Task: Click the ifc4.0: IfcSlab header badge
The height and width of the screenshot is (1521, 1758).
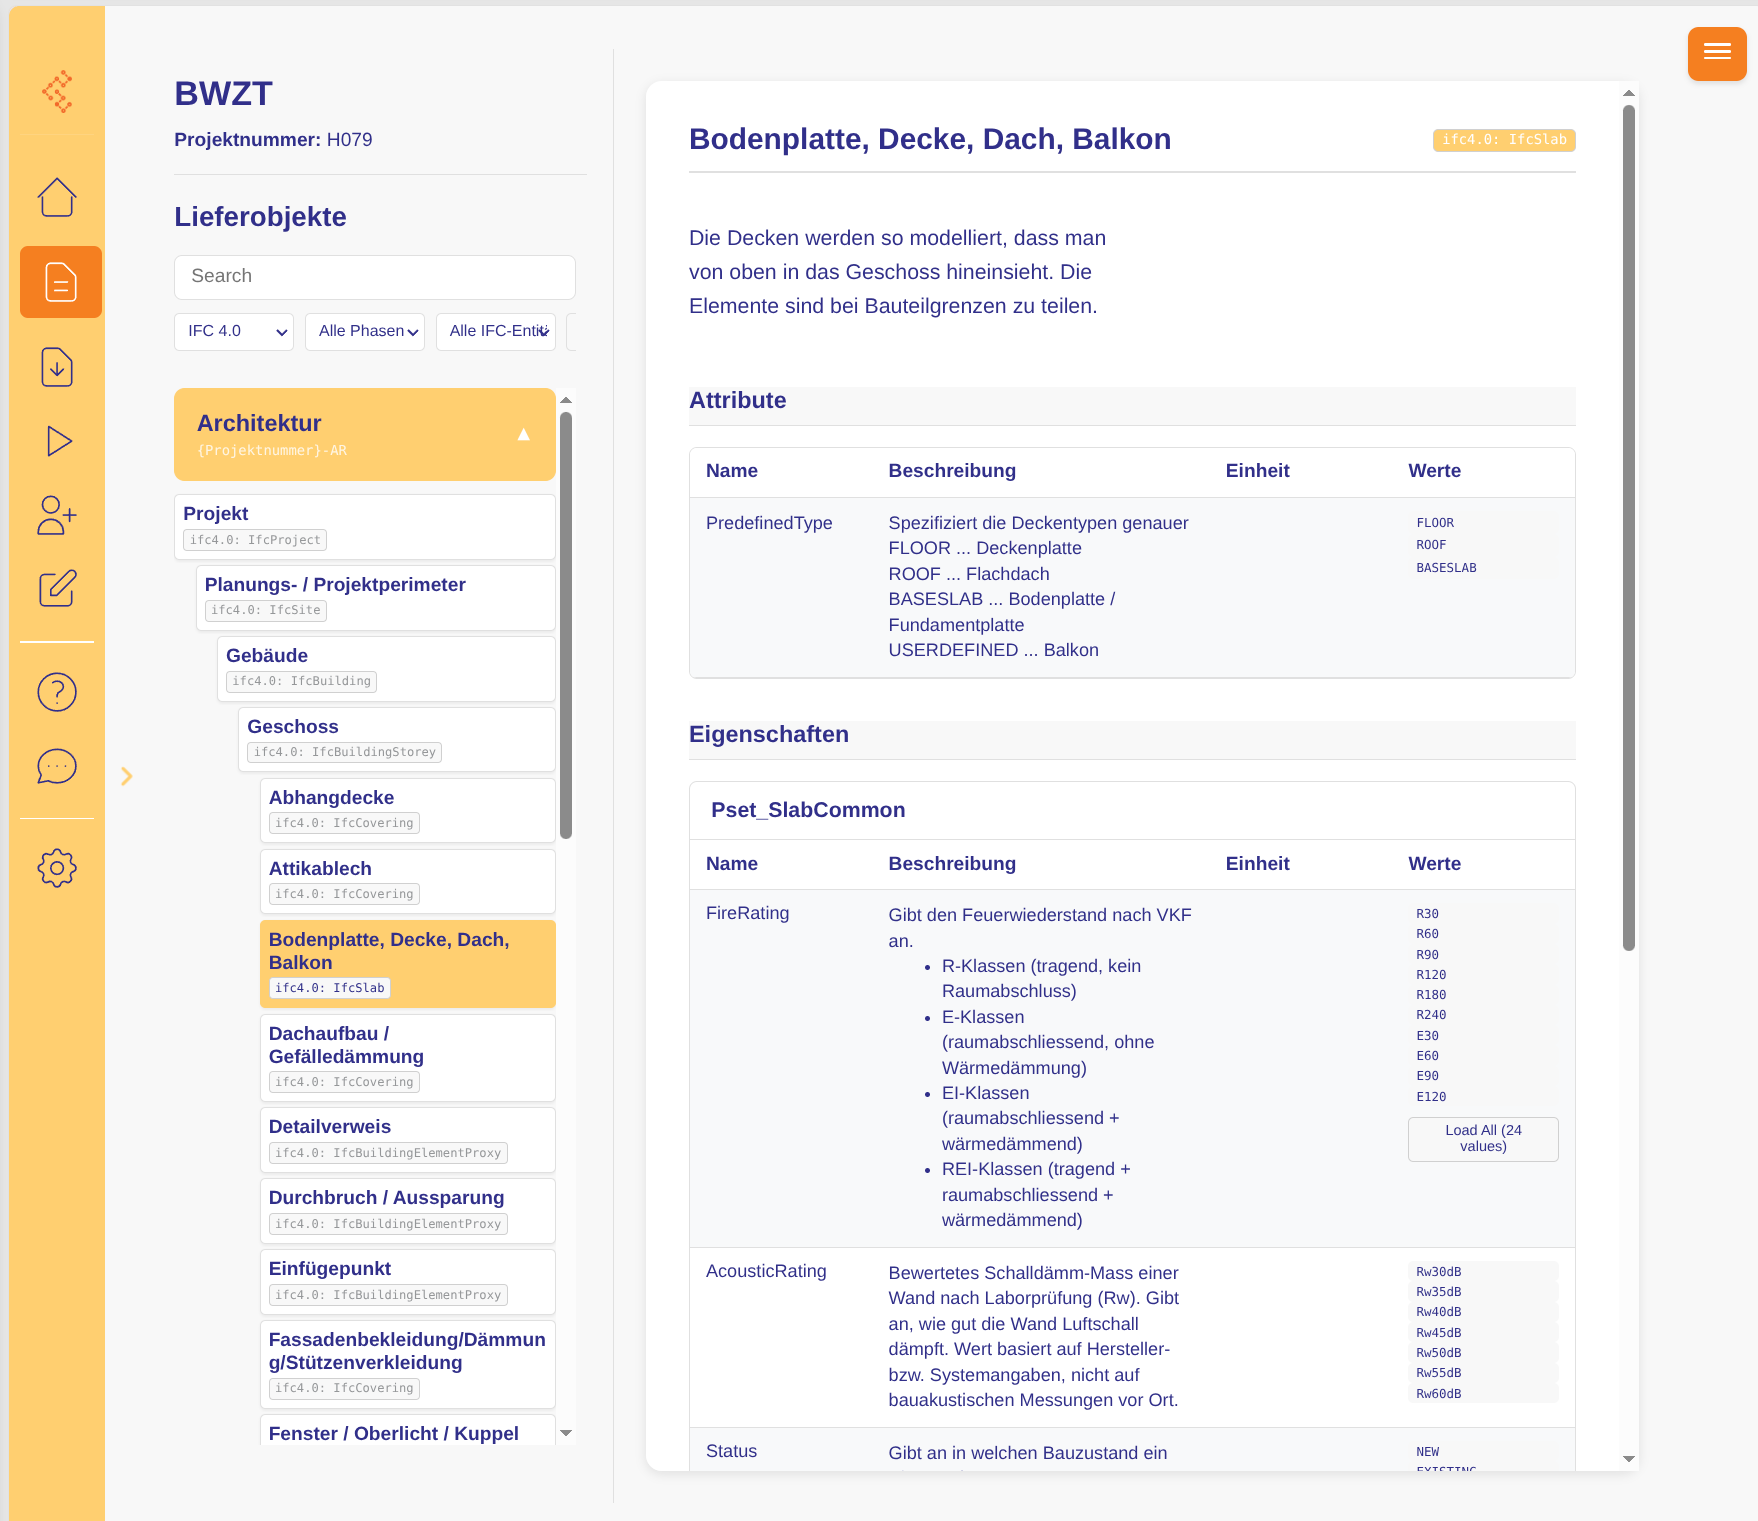Action: pos(1504,140)
